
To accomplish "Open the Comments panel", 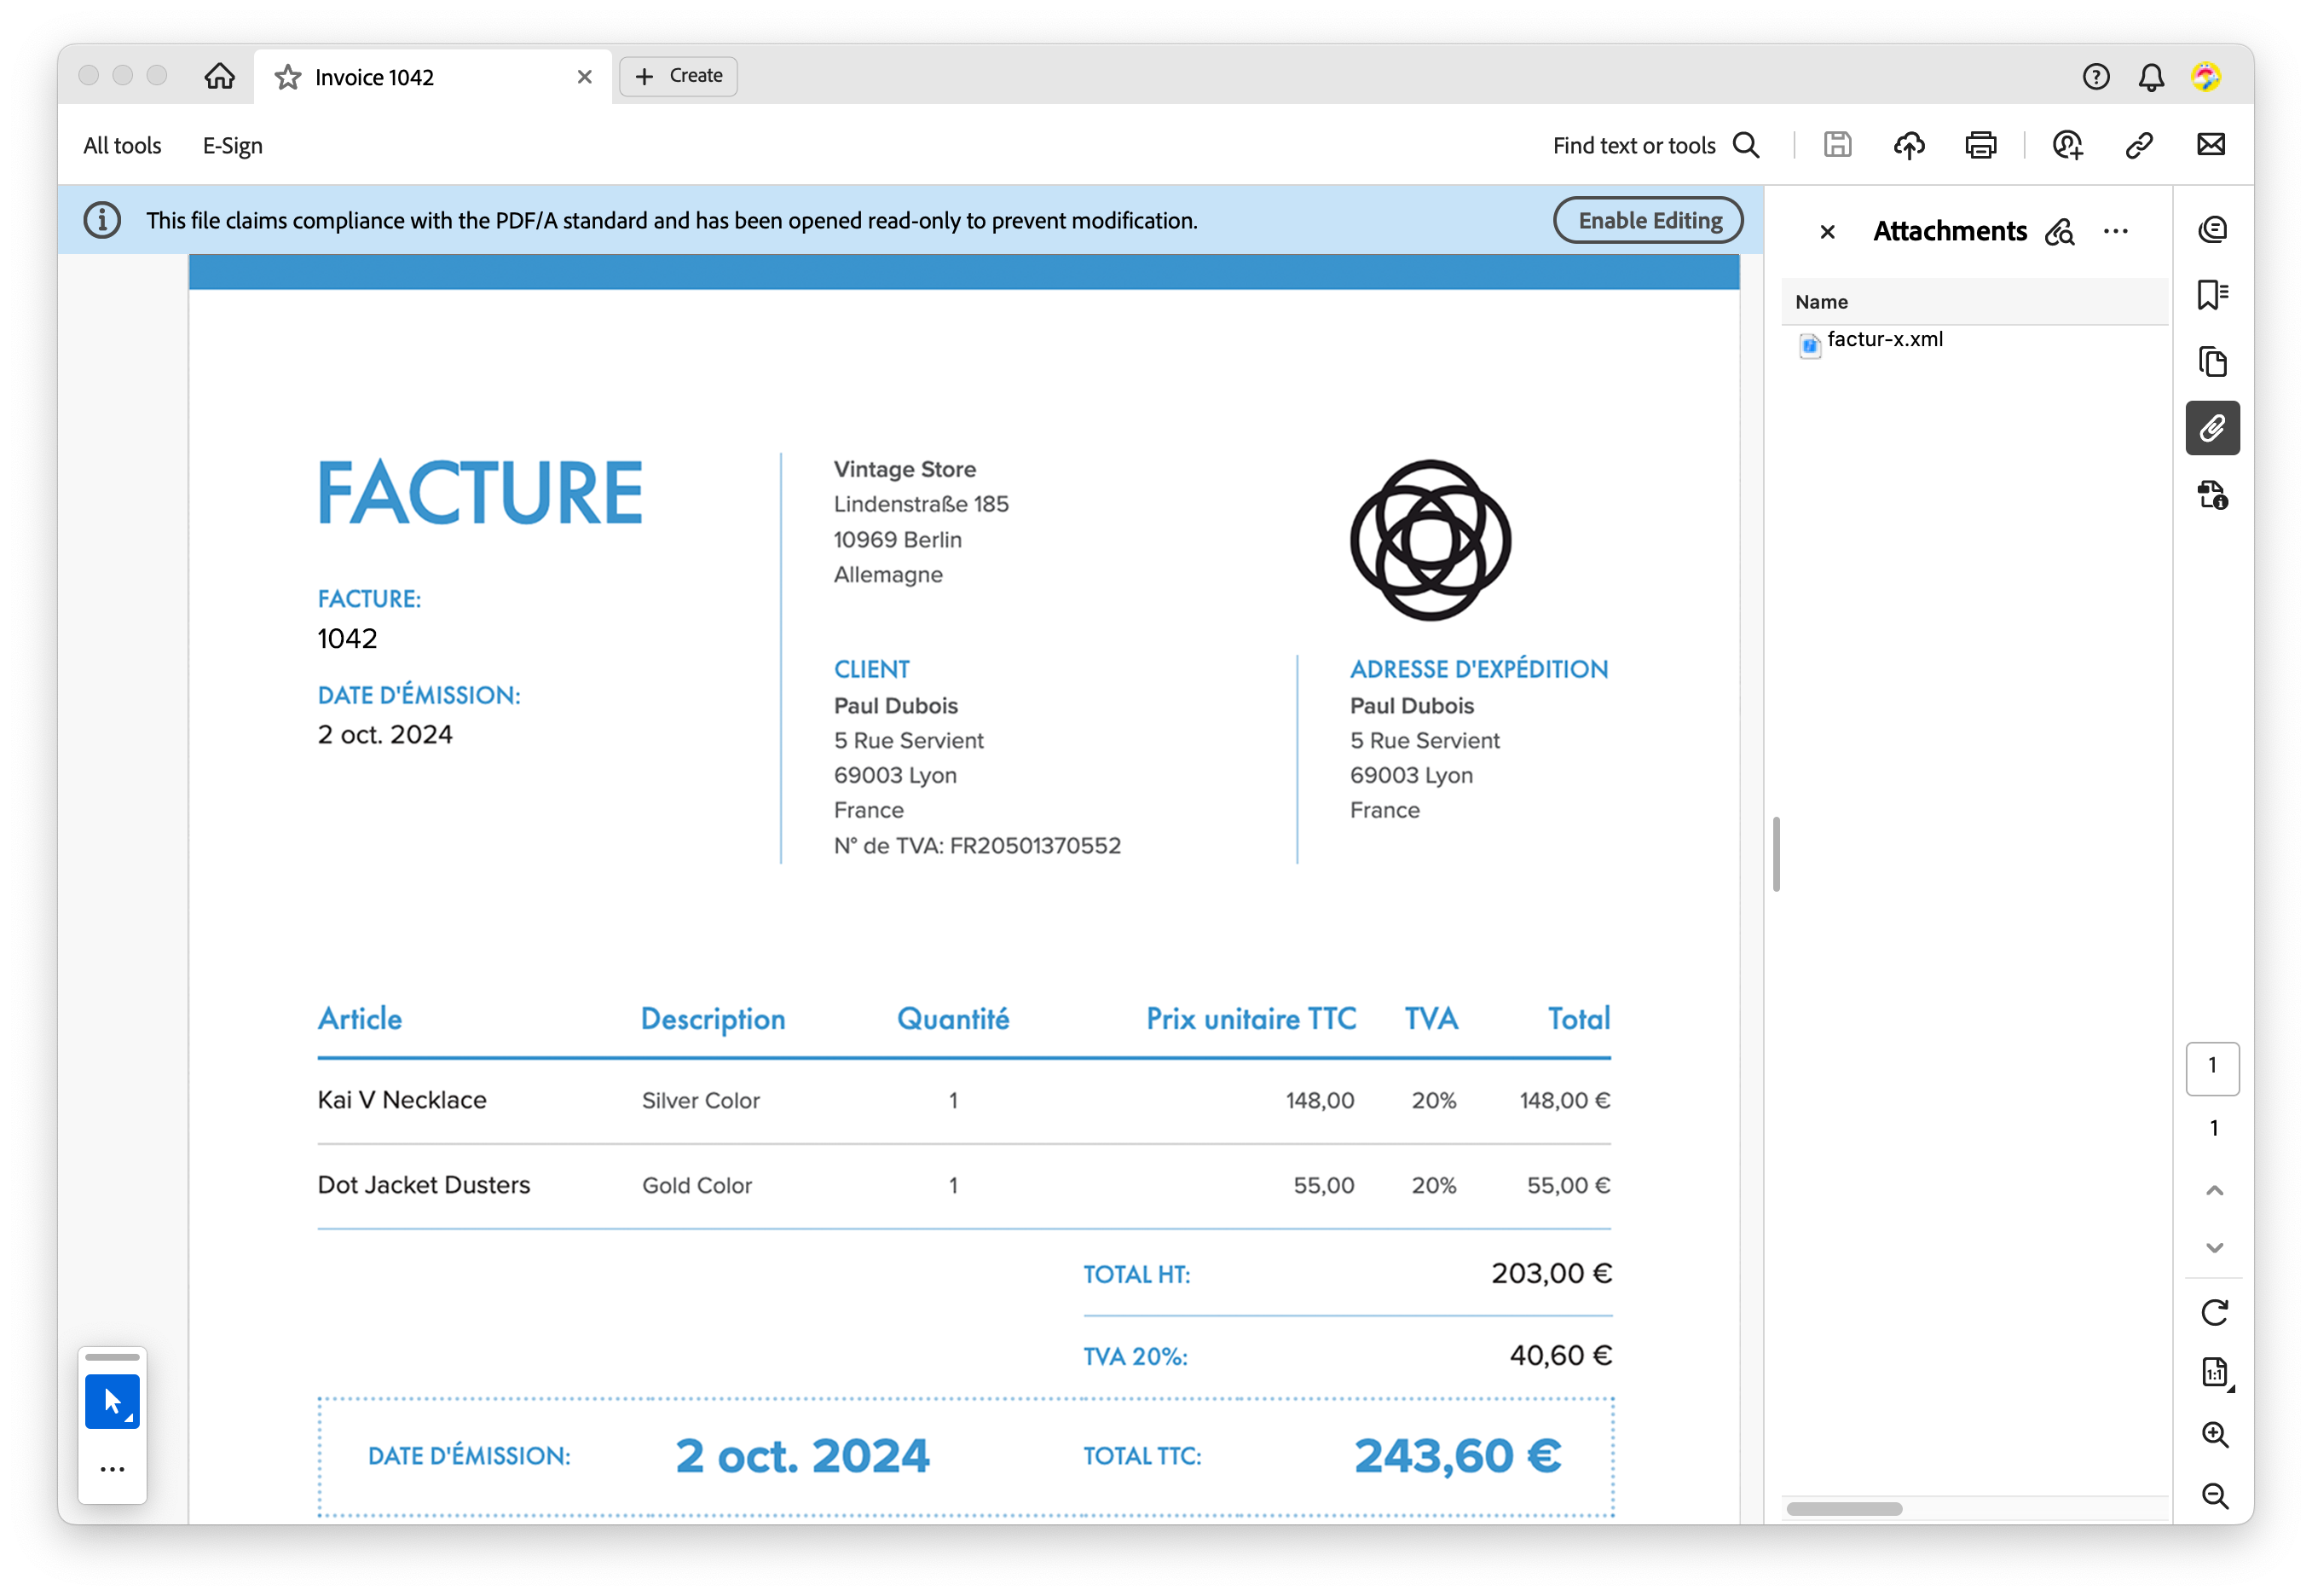I will 2213,229.
